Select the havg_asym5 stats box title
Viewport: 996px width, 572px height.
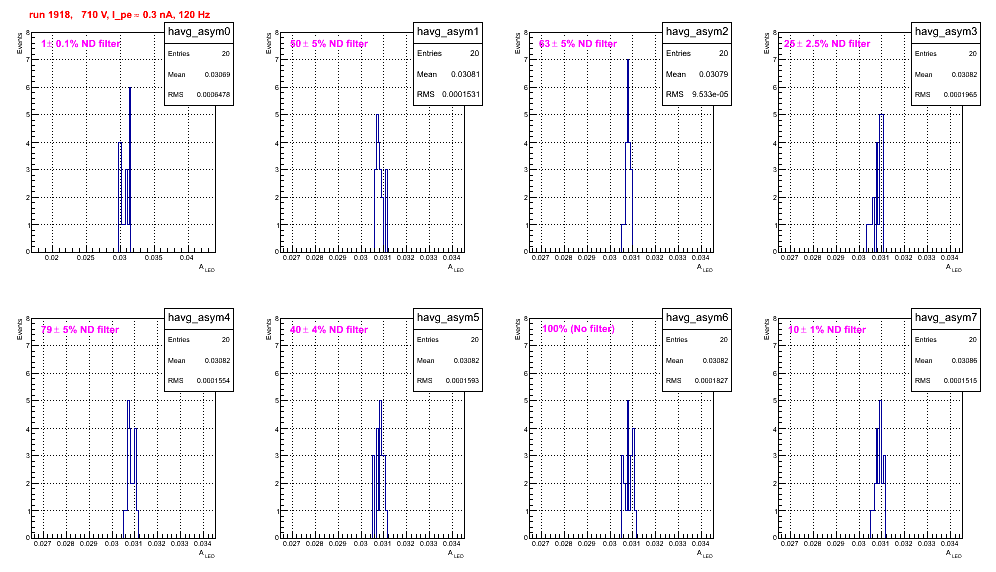(448, 318)
